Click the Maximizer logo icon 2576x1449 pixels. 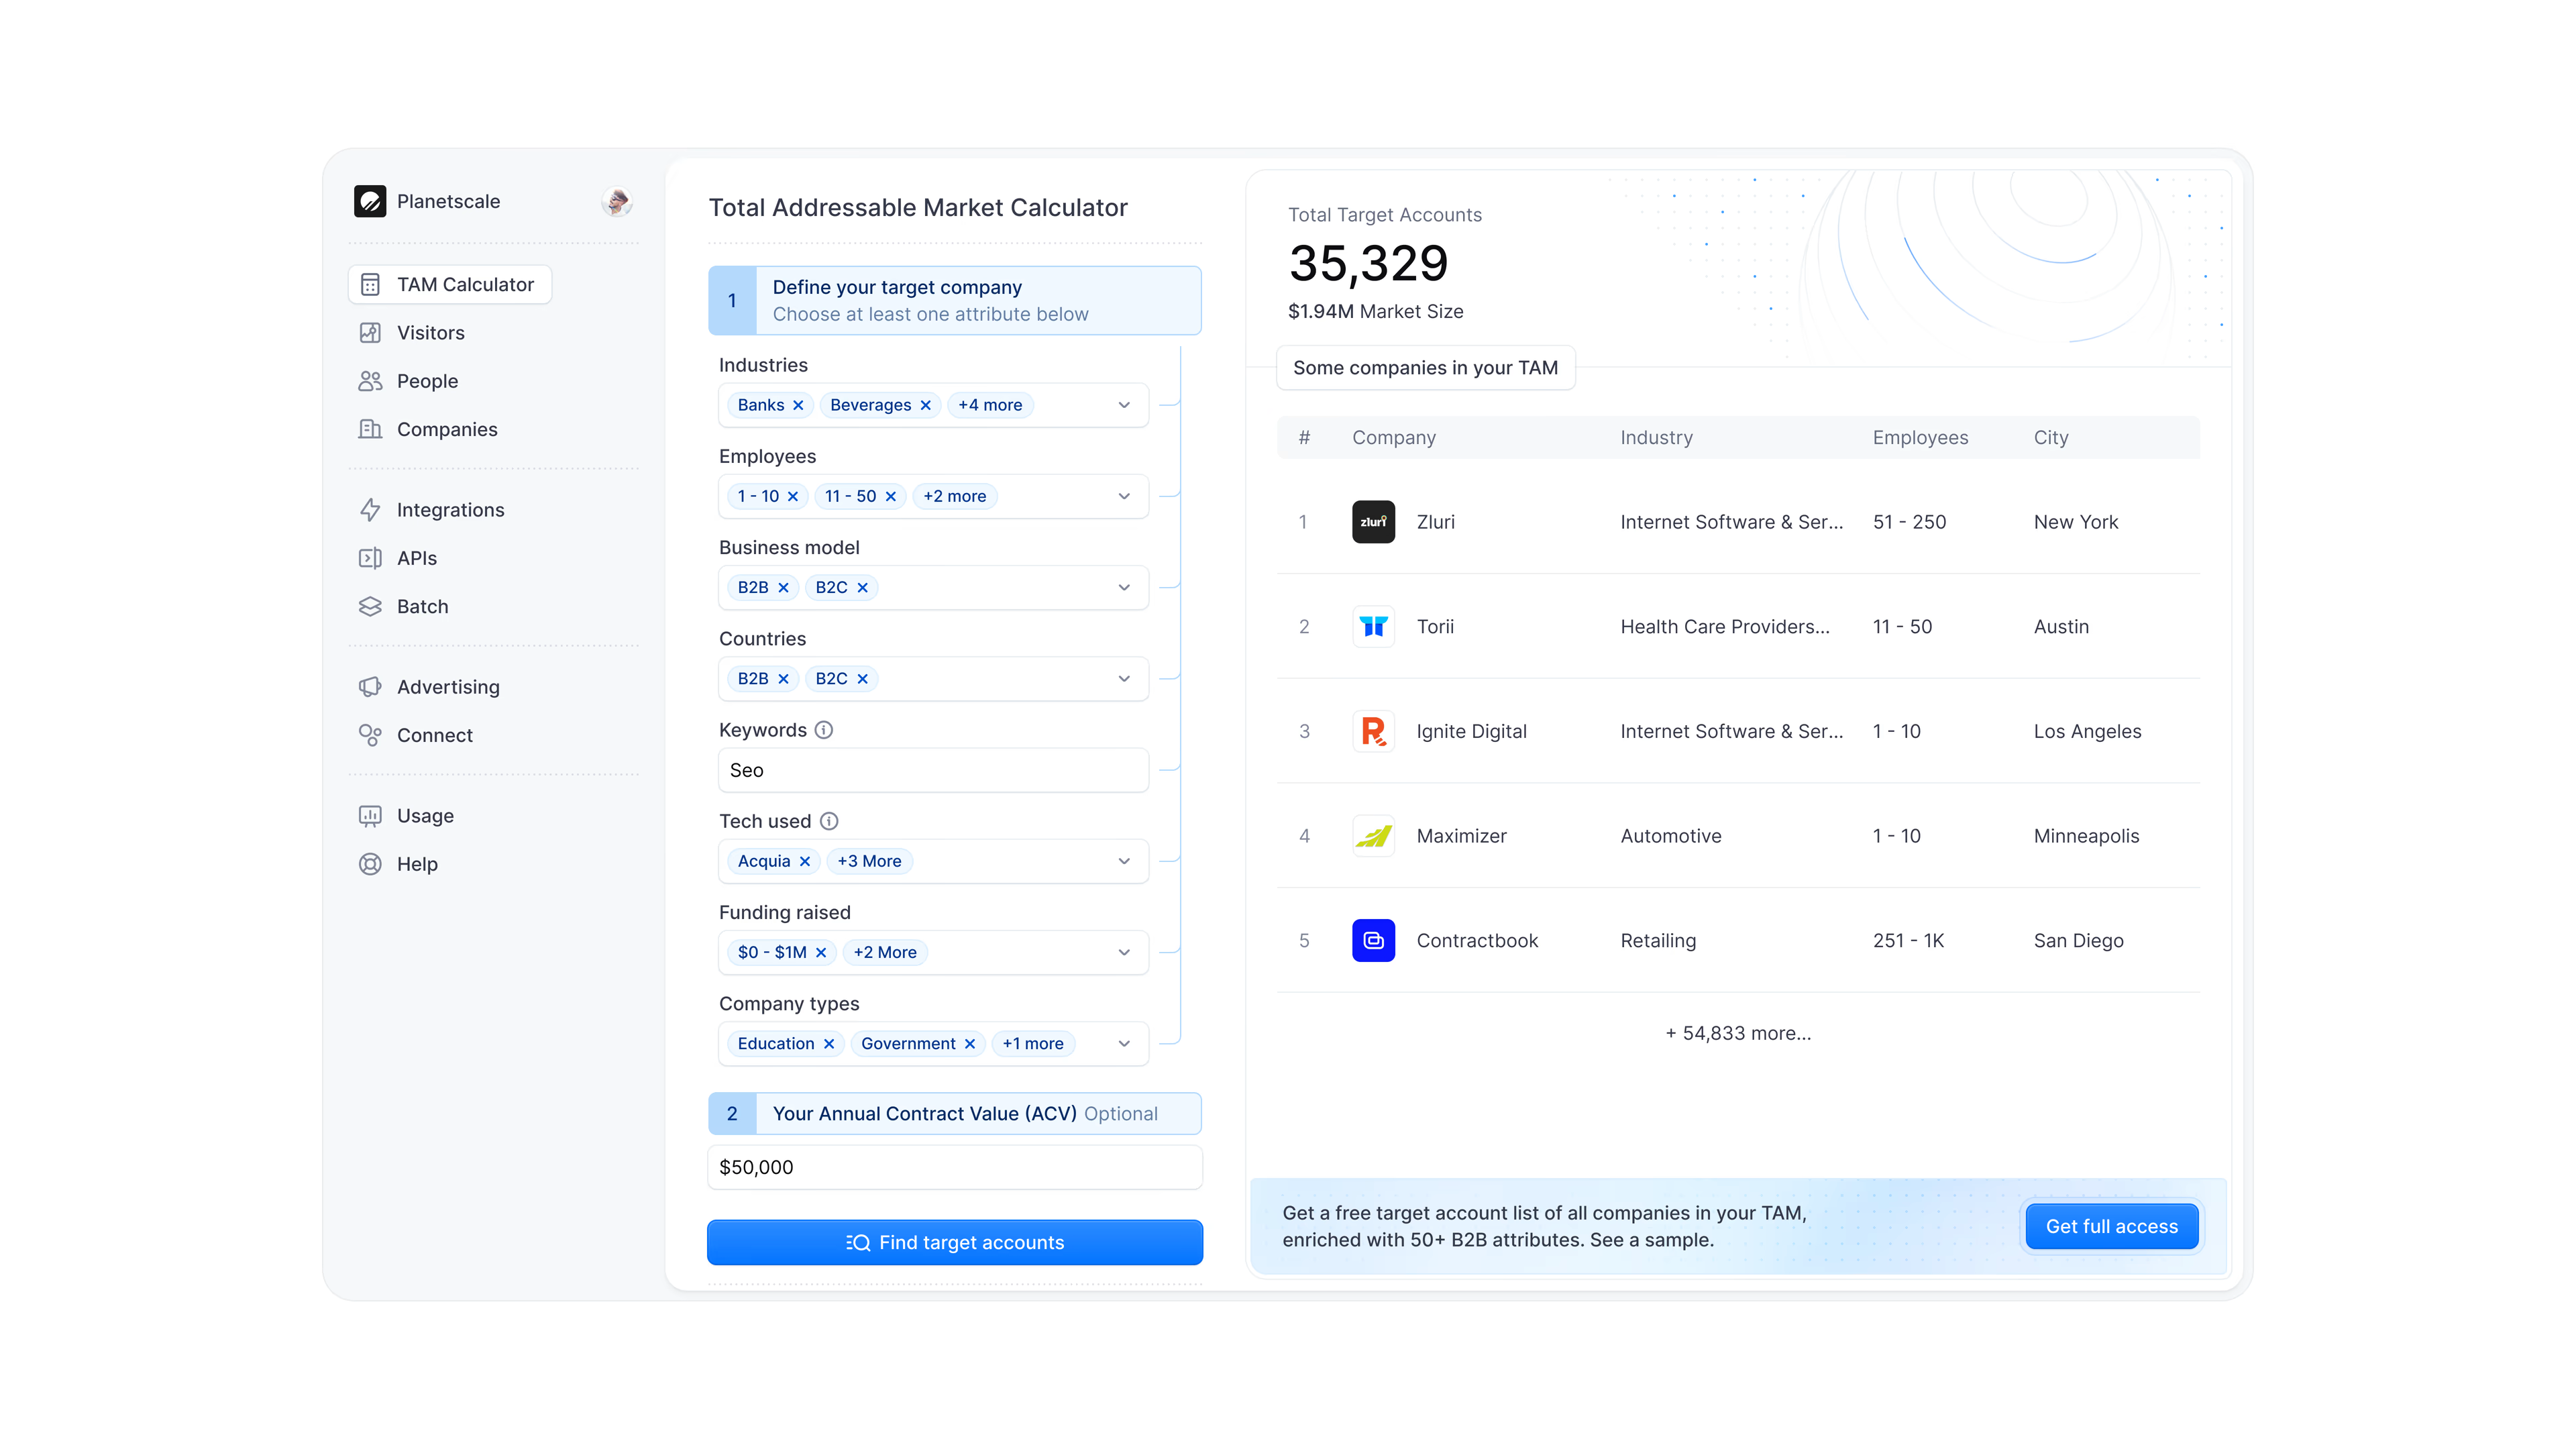tap(1373, 836)
